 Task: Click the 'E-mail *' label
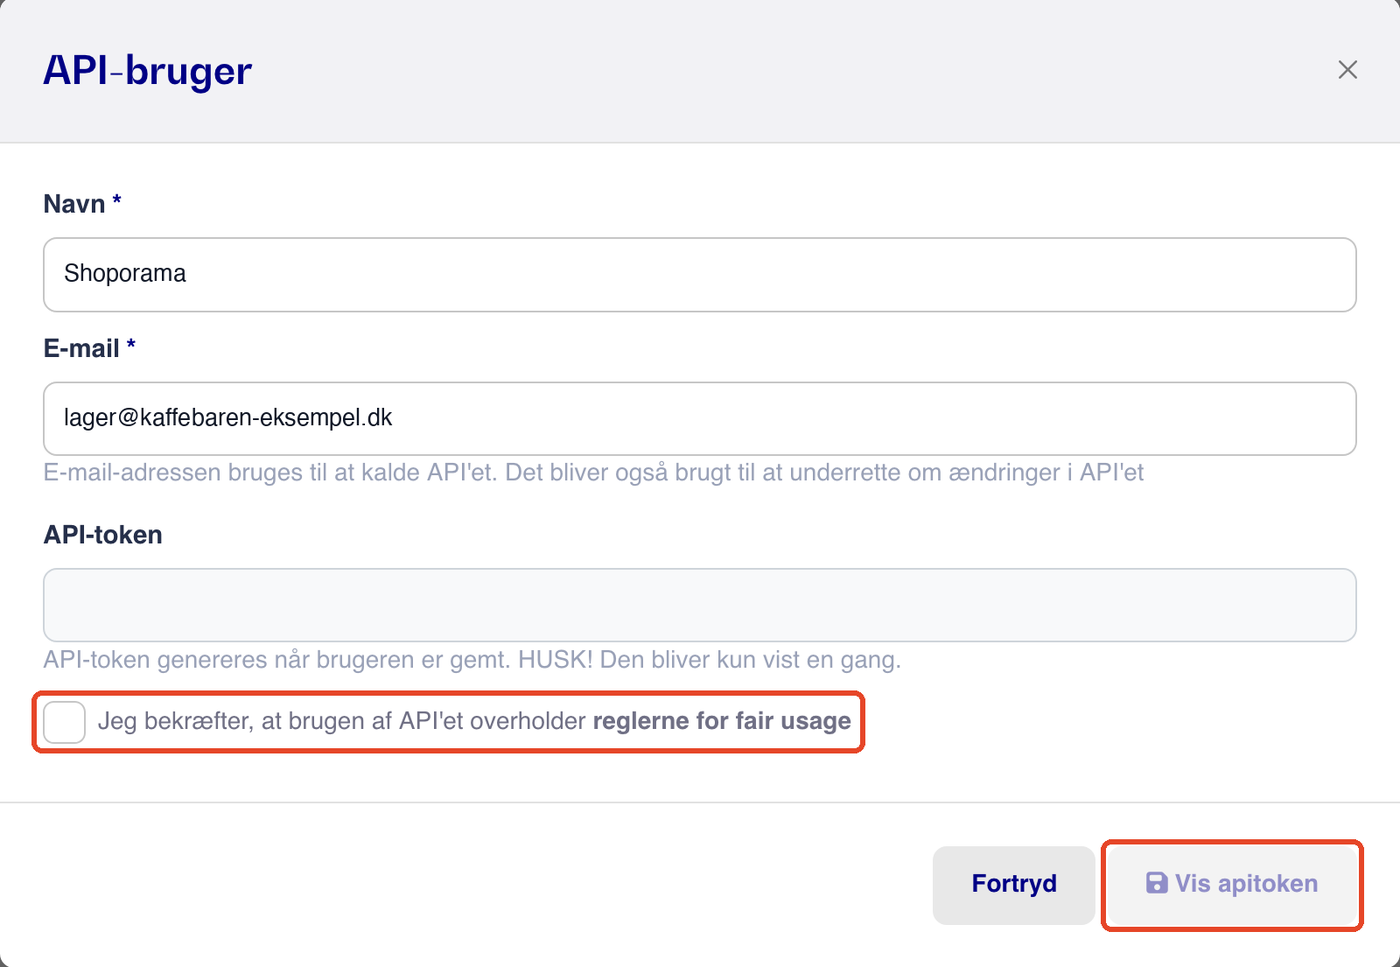click(x=89, y=348)
